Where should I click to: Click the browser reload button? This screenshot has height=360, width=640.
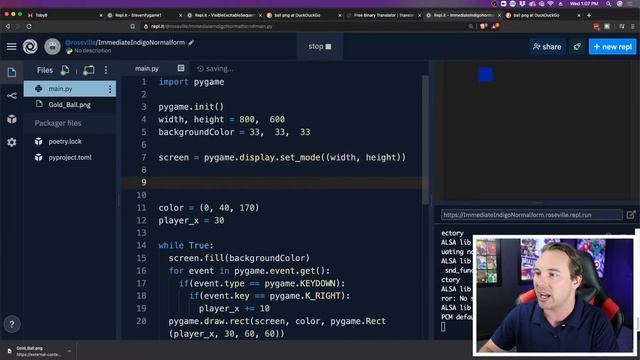tap(29, 27)
